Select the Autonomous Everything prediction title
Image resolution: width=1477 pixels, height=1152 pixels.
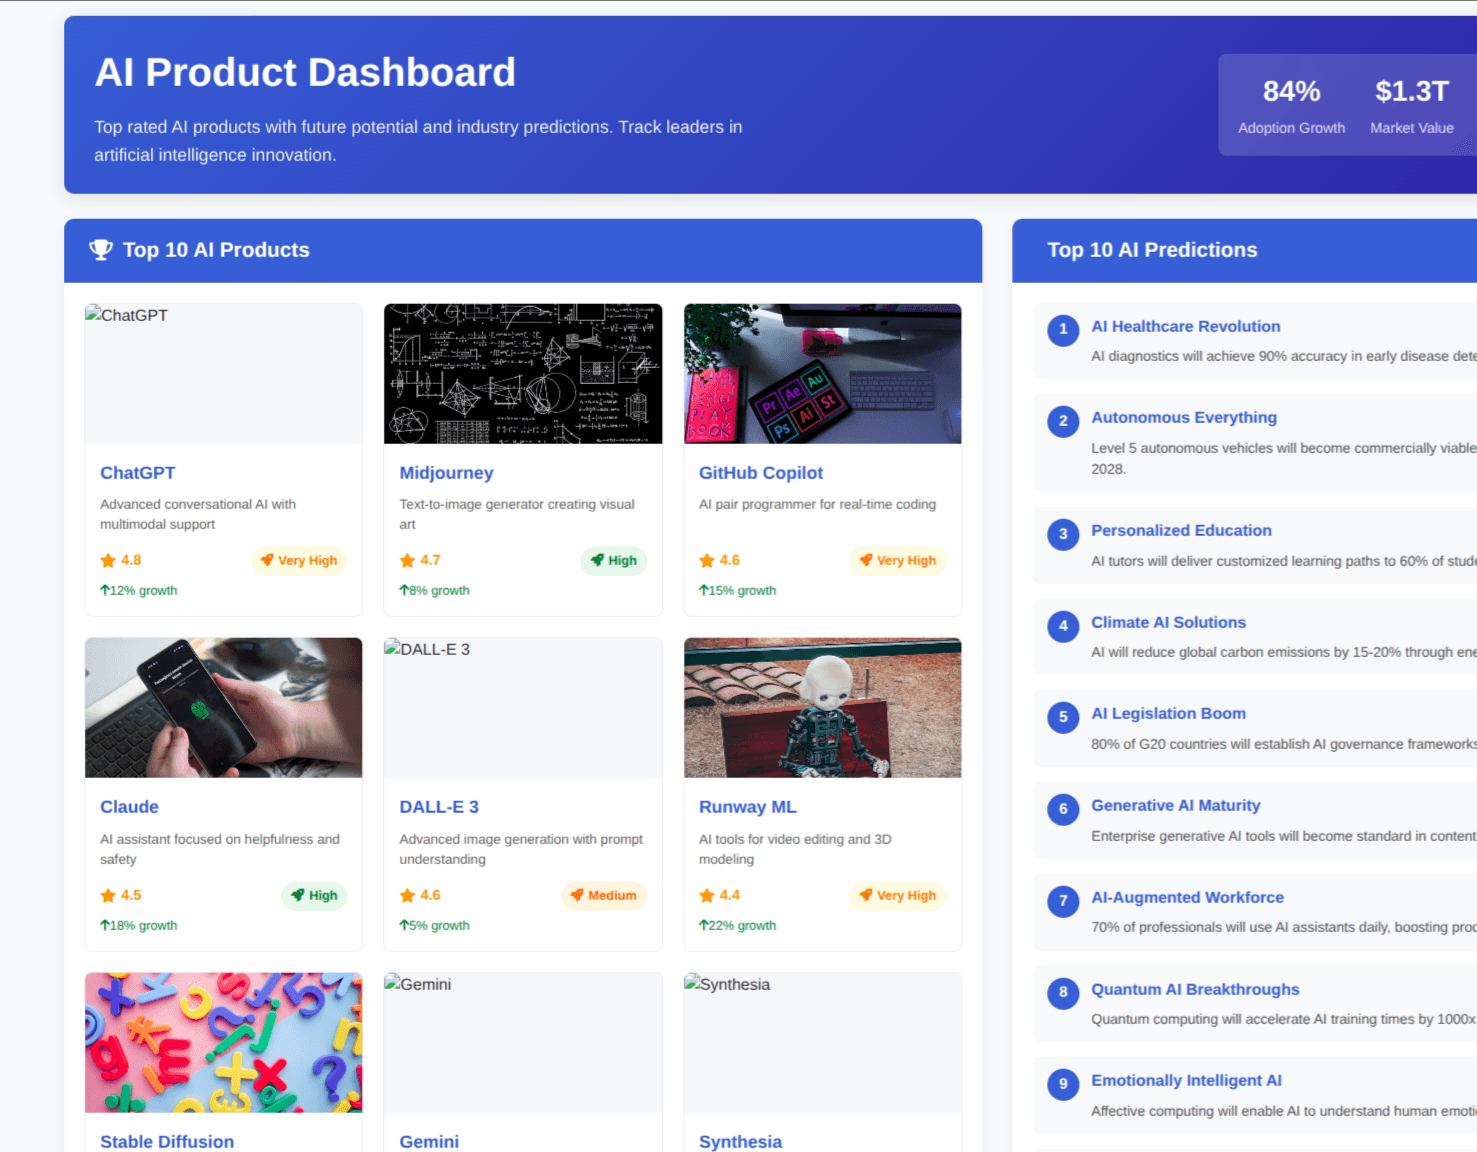tap(1184, 418)
